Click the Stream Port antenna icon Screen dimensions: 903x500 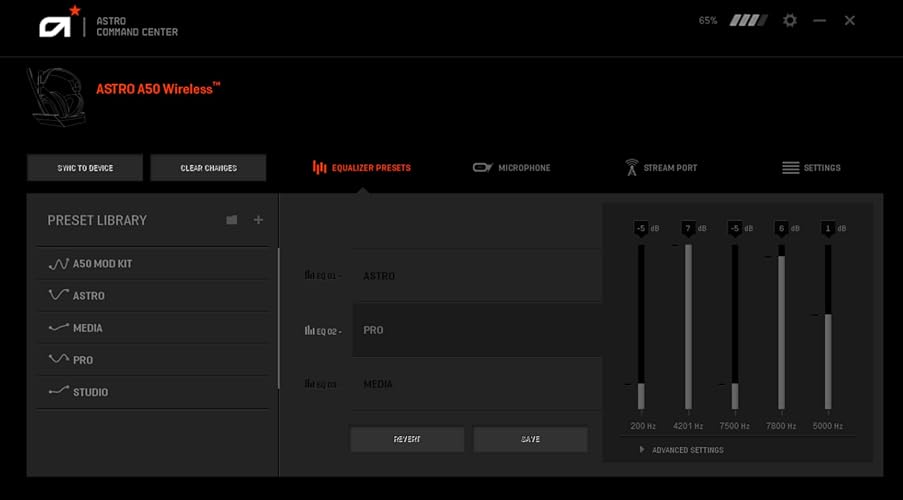click(632, 168)
